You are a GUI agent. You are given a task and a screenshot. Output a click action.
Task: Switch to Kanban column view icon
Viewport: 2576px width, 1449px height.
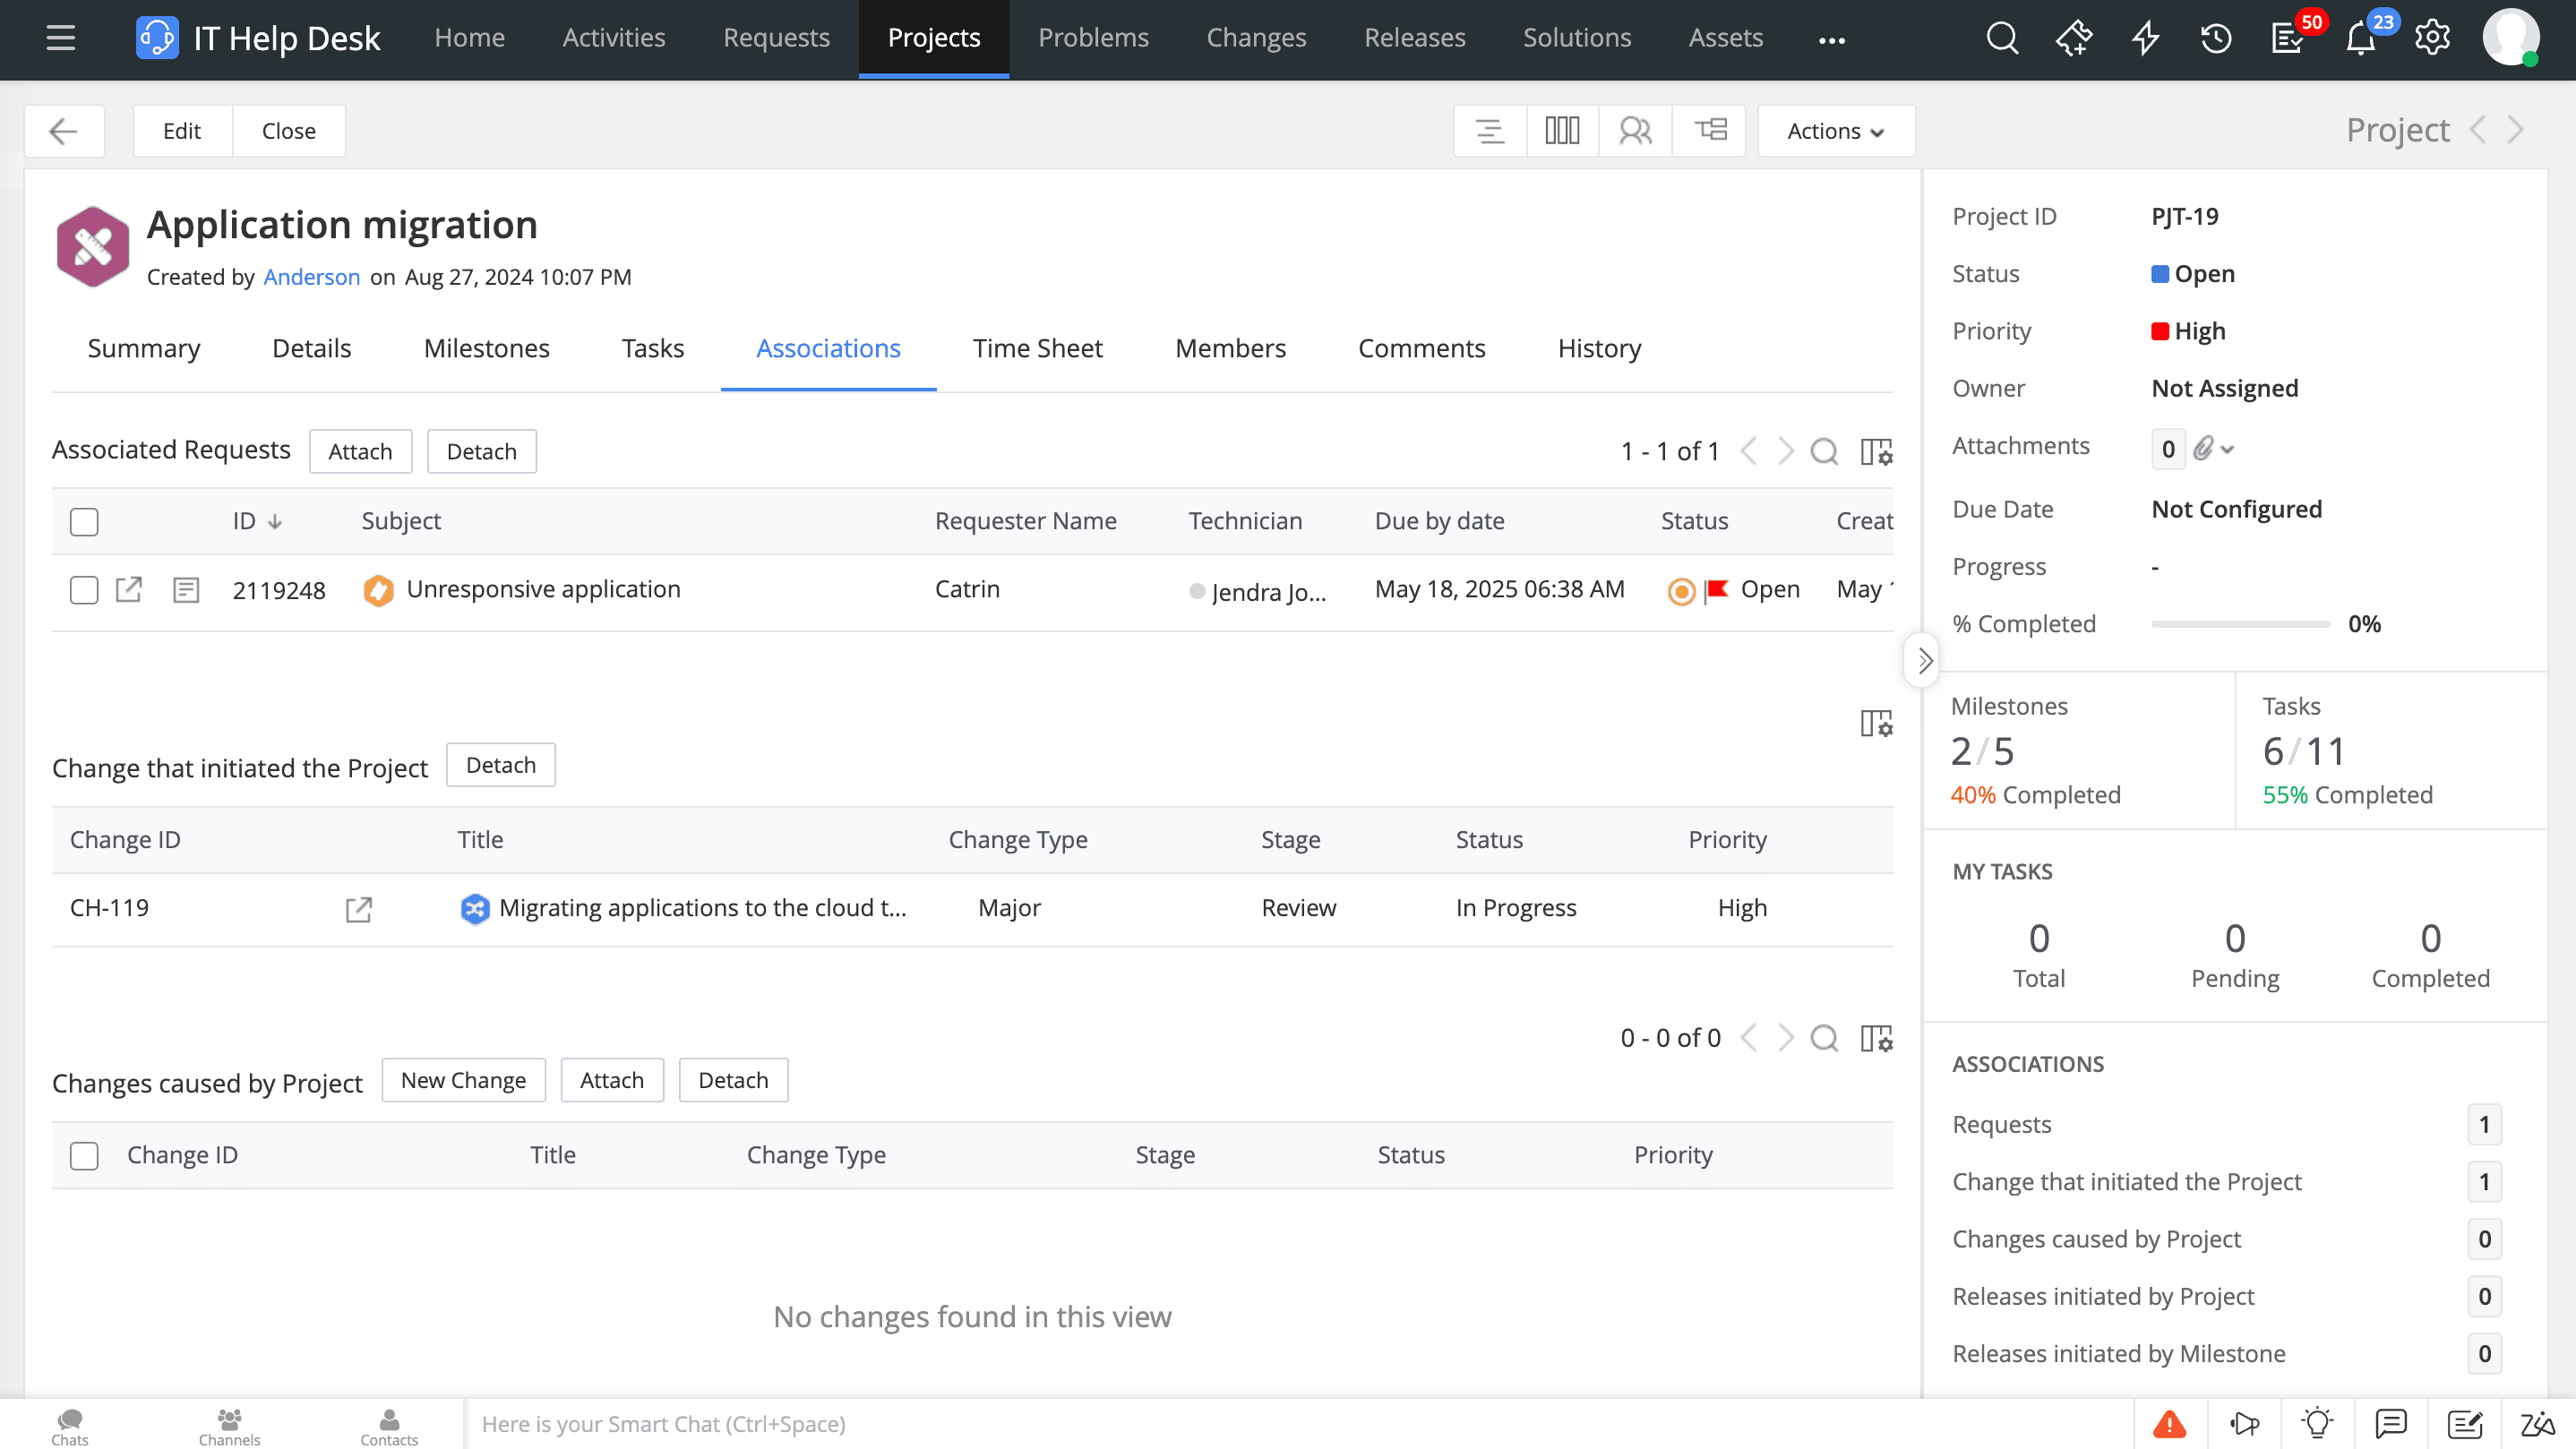click(x=1562, y=131)
